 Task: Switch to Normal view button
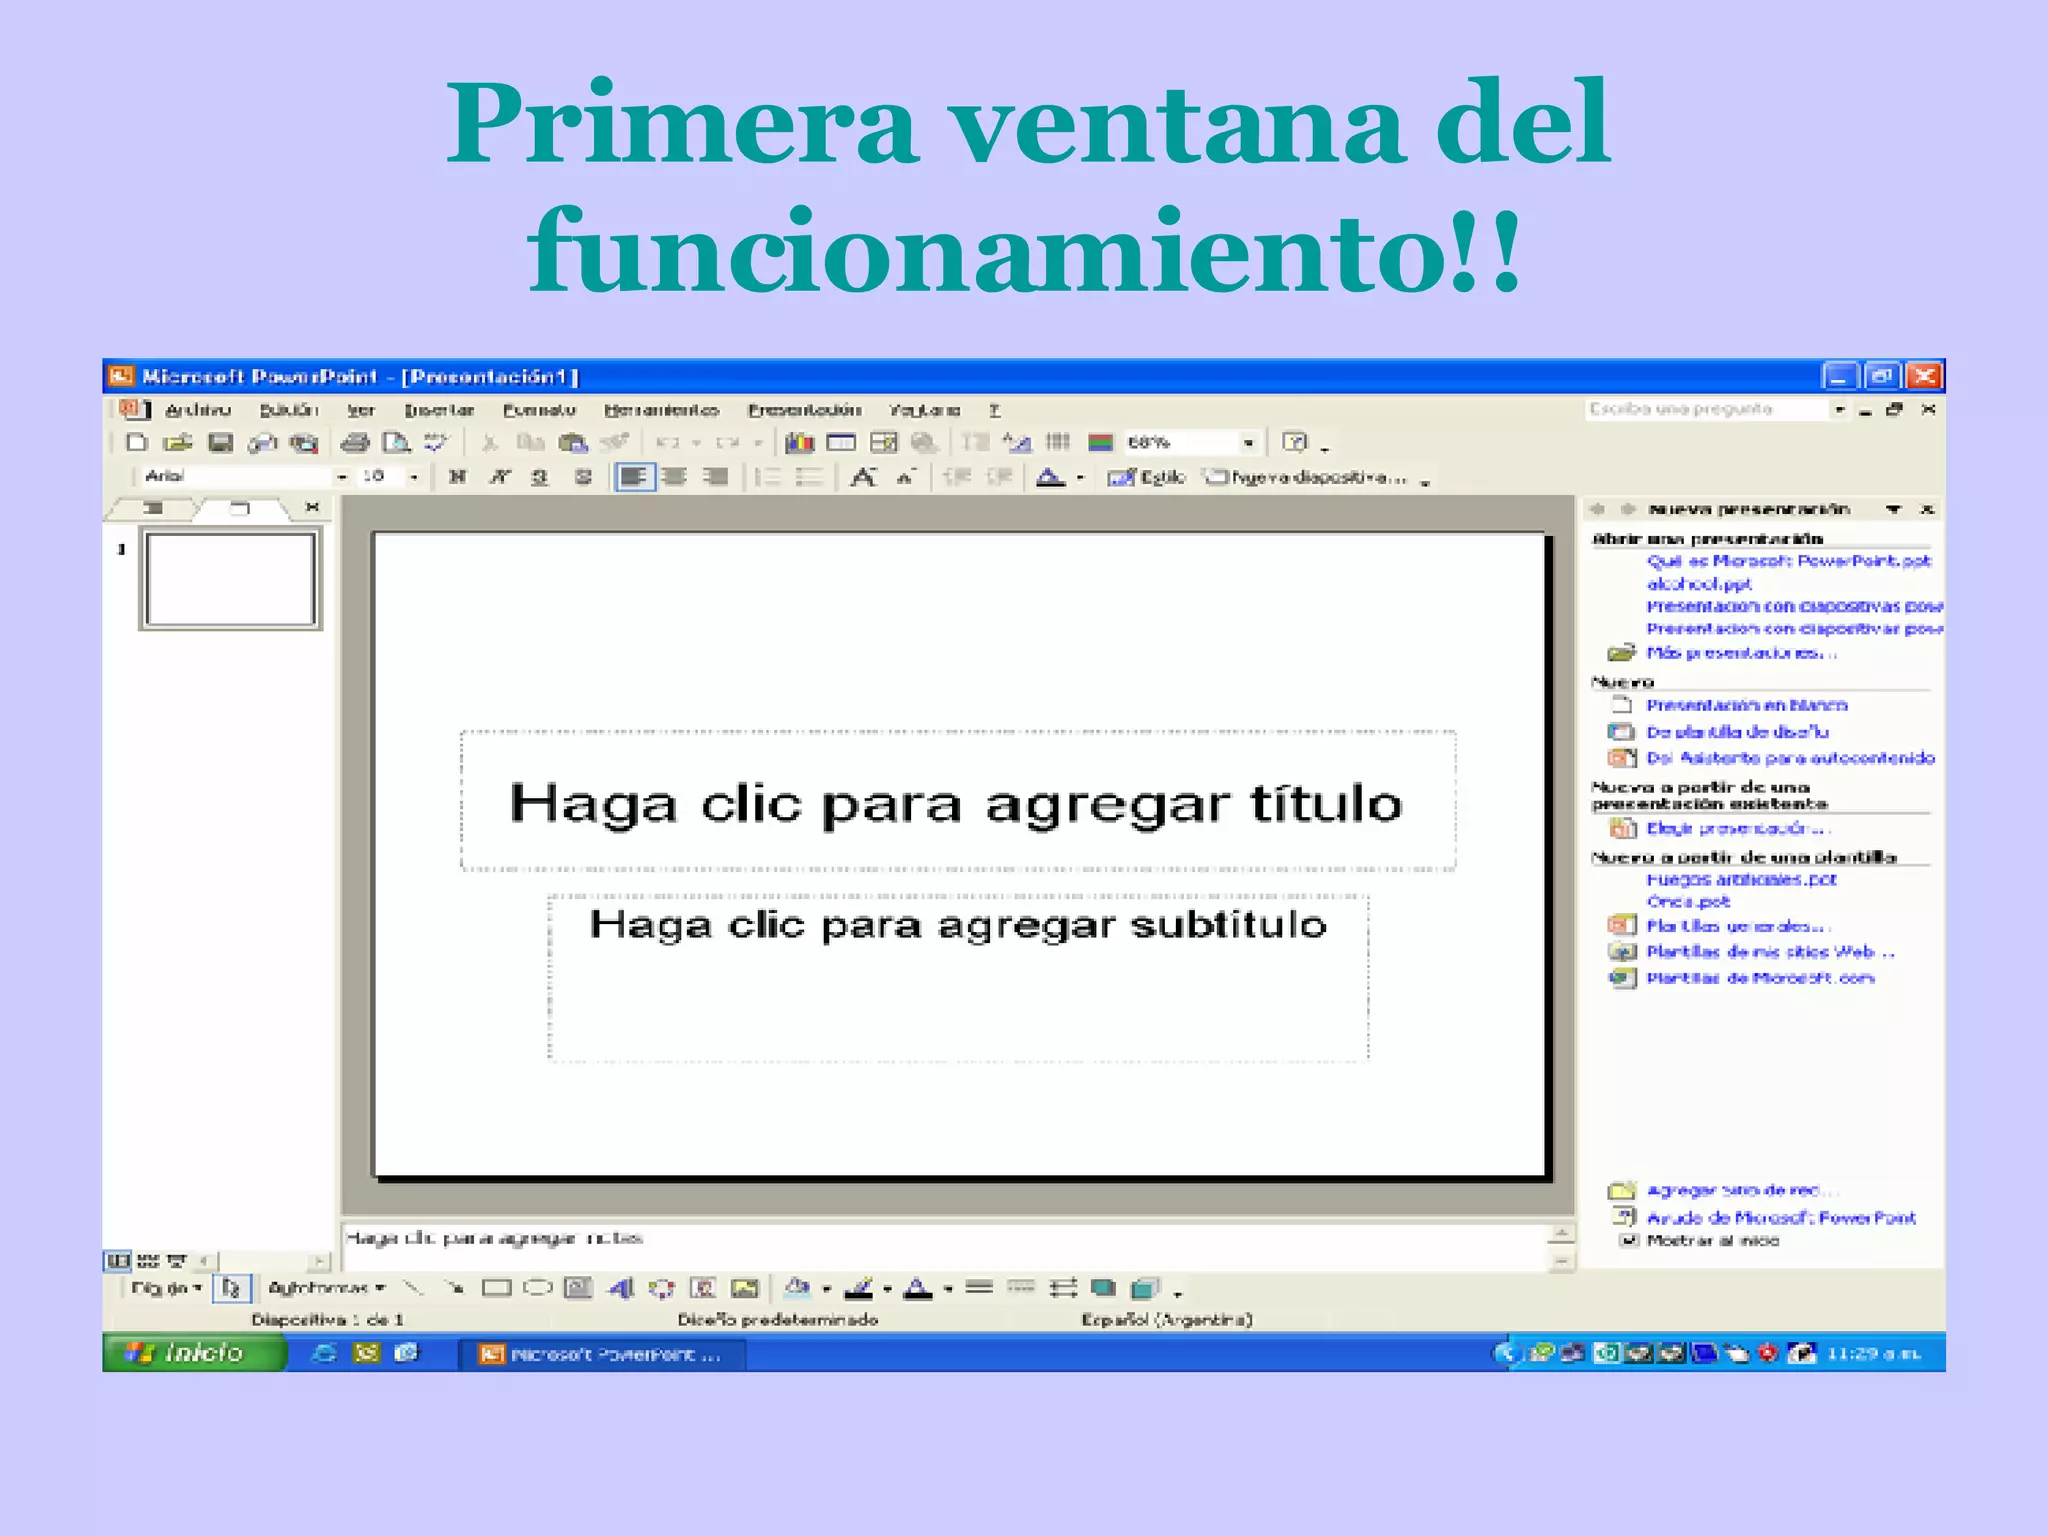[119, 1260]
